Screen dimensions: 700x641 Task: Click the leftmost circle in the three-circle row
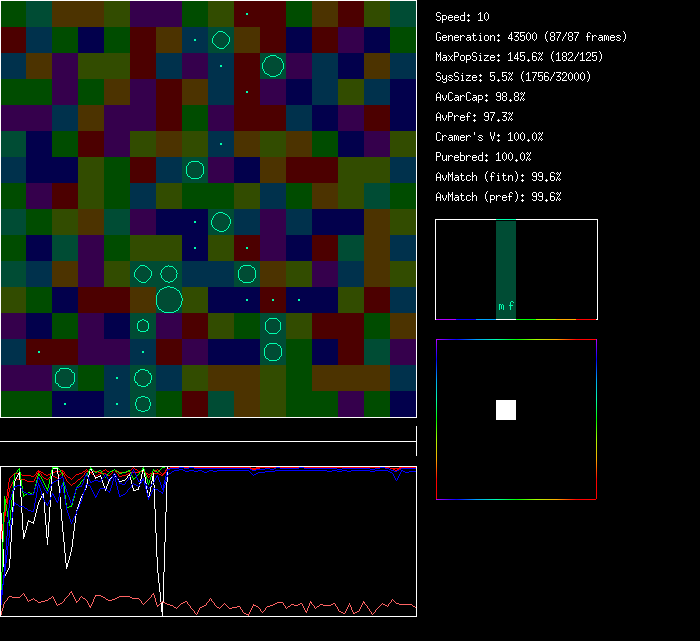pyautogui.click(x=143, y=273)
